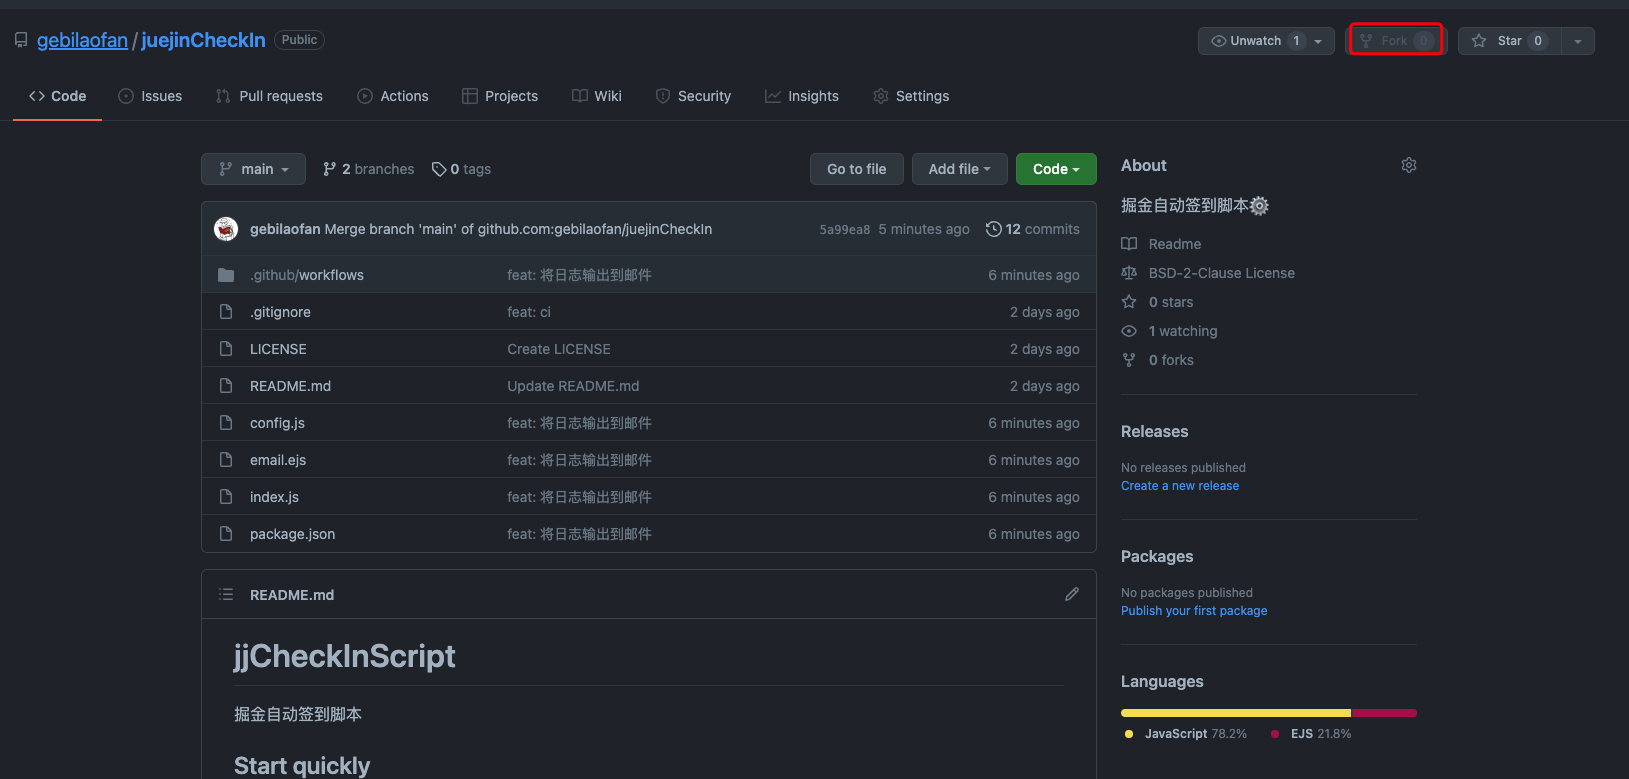Open the config.js file
Viewport: 1629px width, 779px height.
277,423
